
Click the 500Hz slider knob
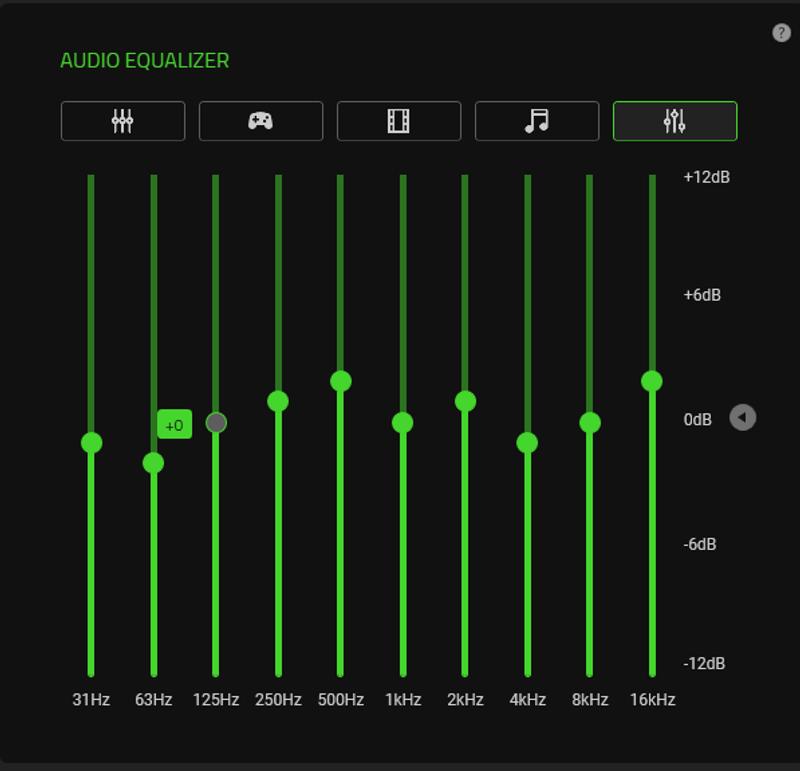(340, 381)
